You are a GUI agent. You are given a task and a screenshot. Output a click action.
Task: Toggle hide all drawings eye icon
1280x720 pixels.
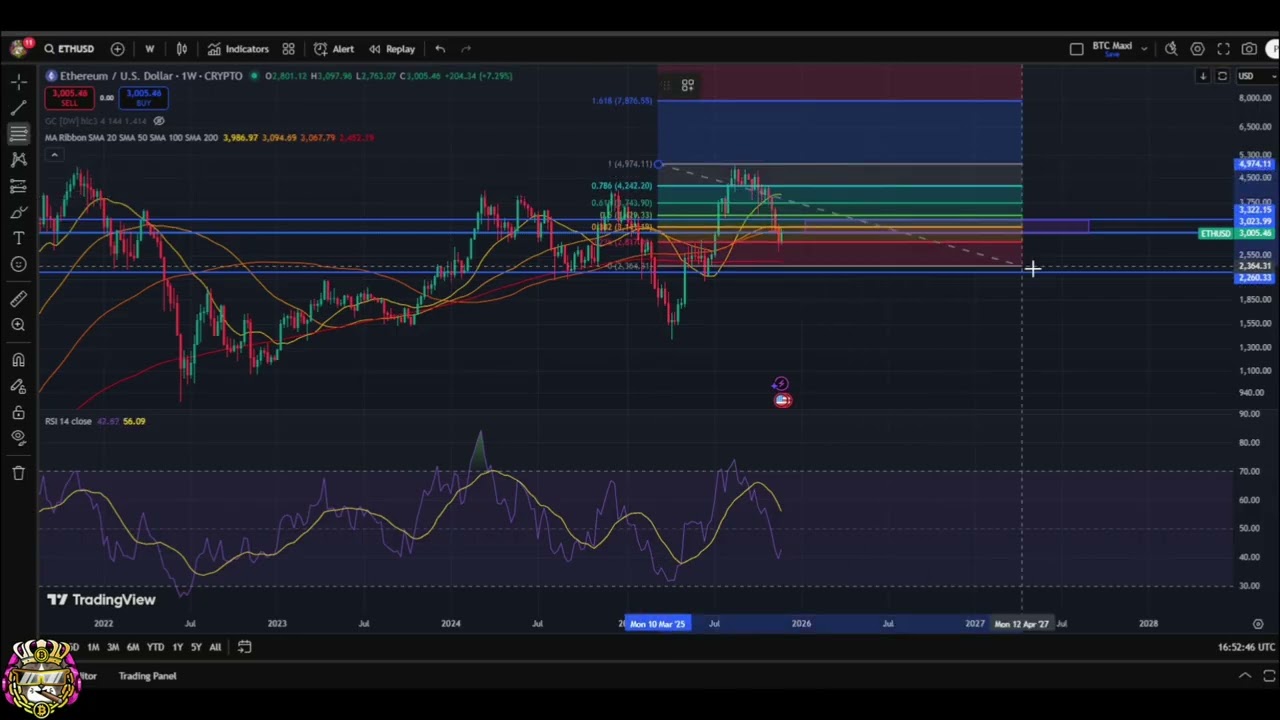point(18,438)
